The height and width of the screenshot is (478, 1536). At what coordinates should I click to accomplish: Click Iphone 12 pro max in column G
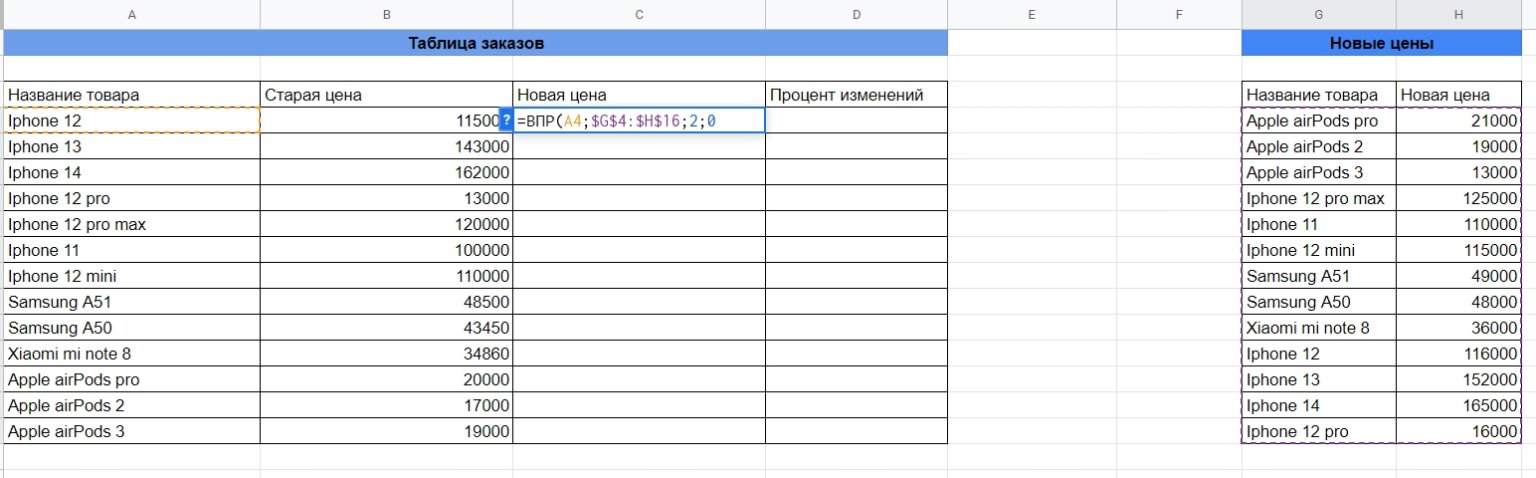[x=1319, y=198]
